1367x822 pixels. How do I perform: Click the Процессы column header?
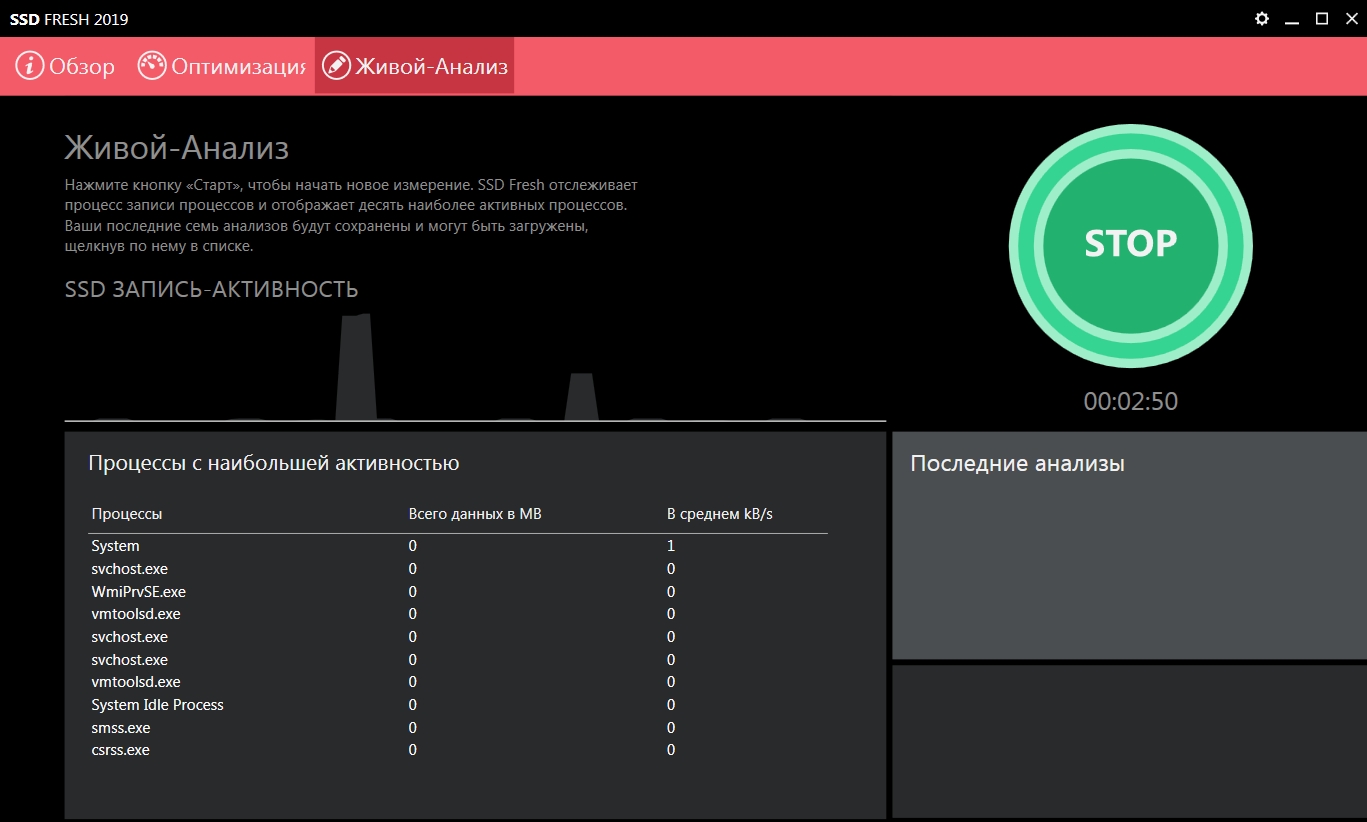coord(126,514)
